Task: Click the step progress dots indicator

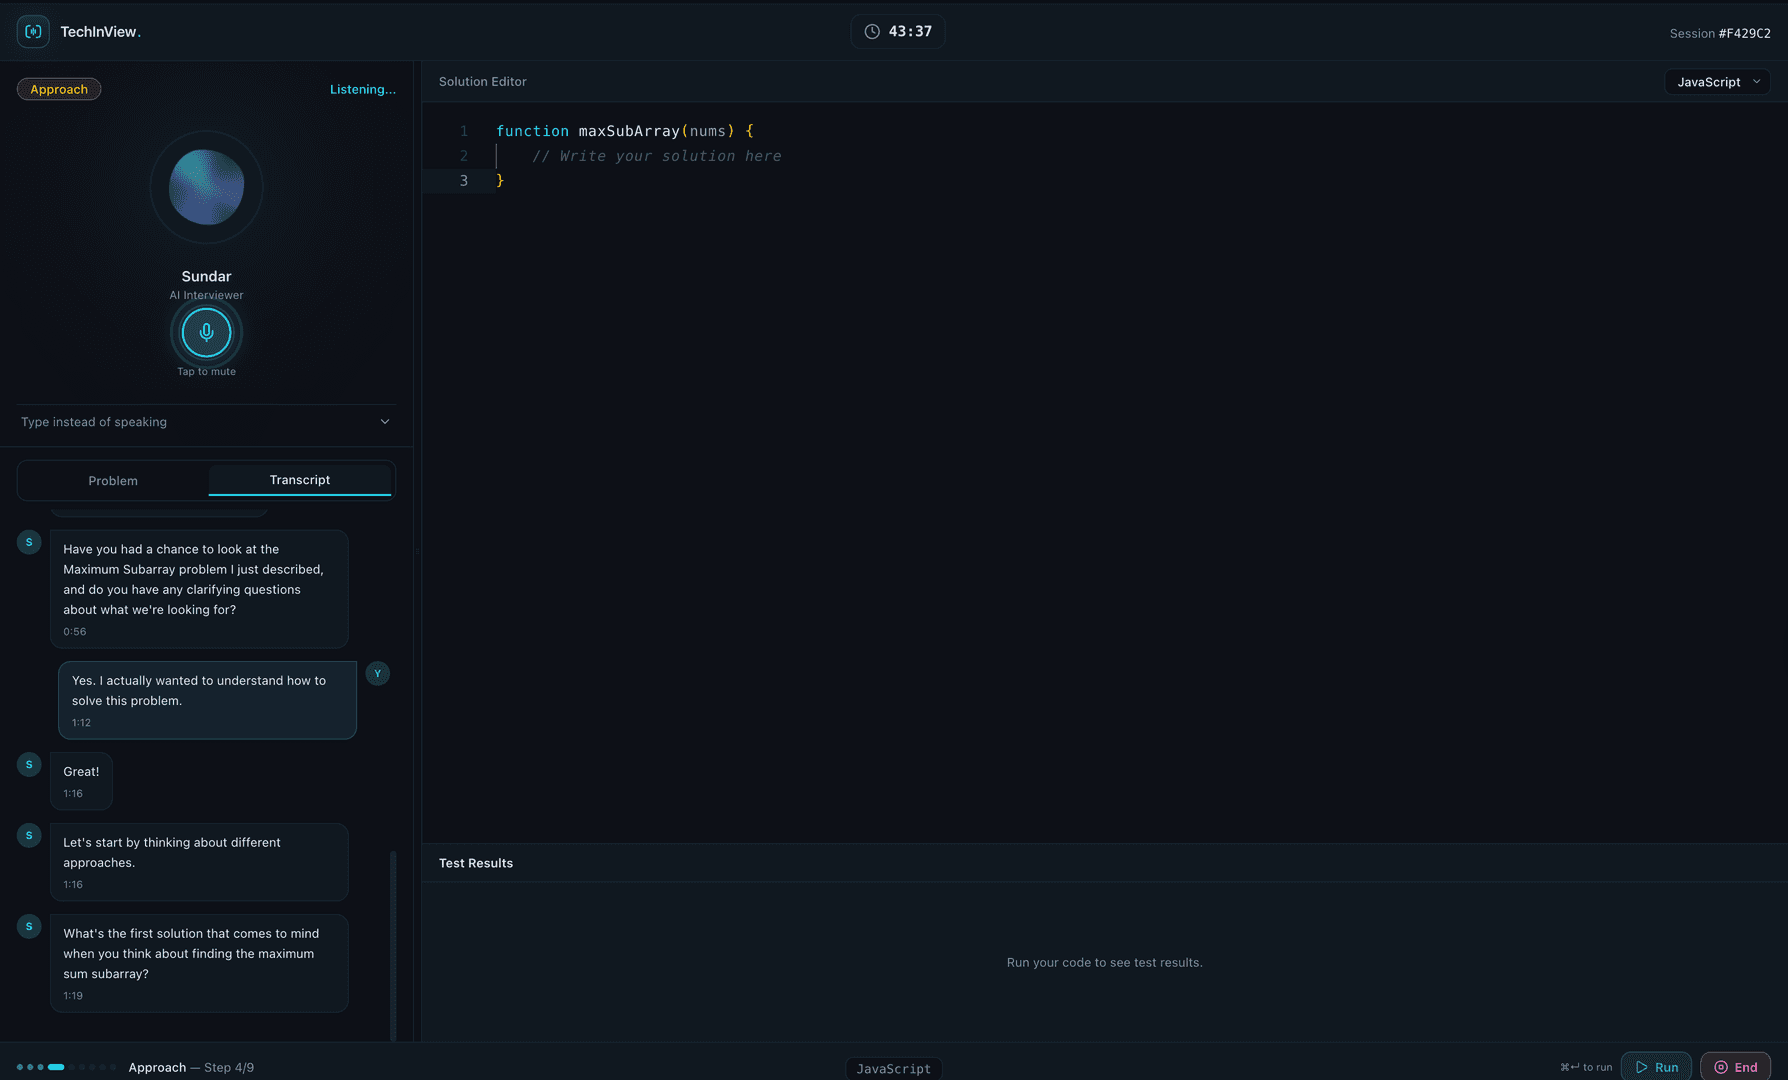Action: pos(67,1067)
